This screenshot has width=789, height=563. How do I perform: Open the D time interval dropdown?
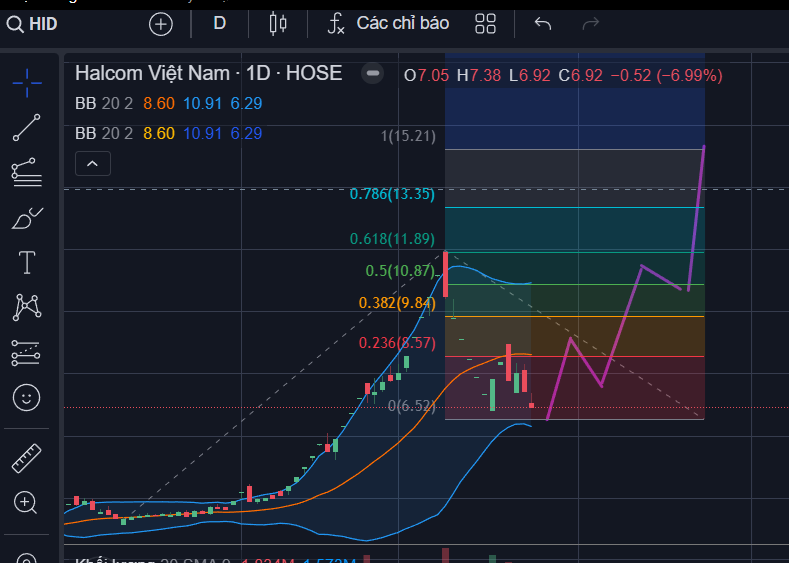tap(220, 23)
